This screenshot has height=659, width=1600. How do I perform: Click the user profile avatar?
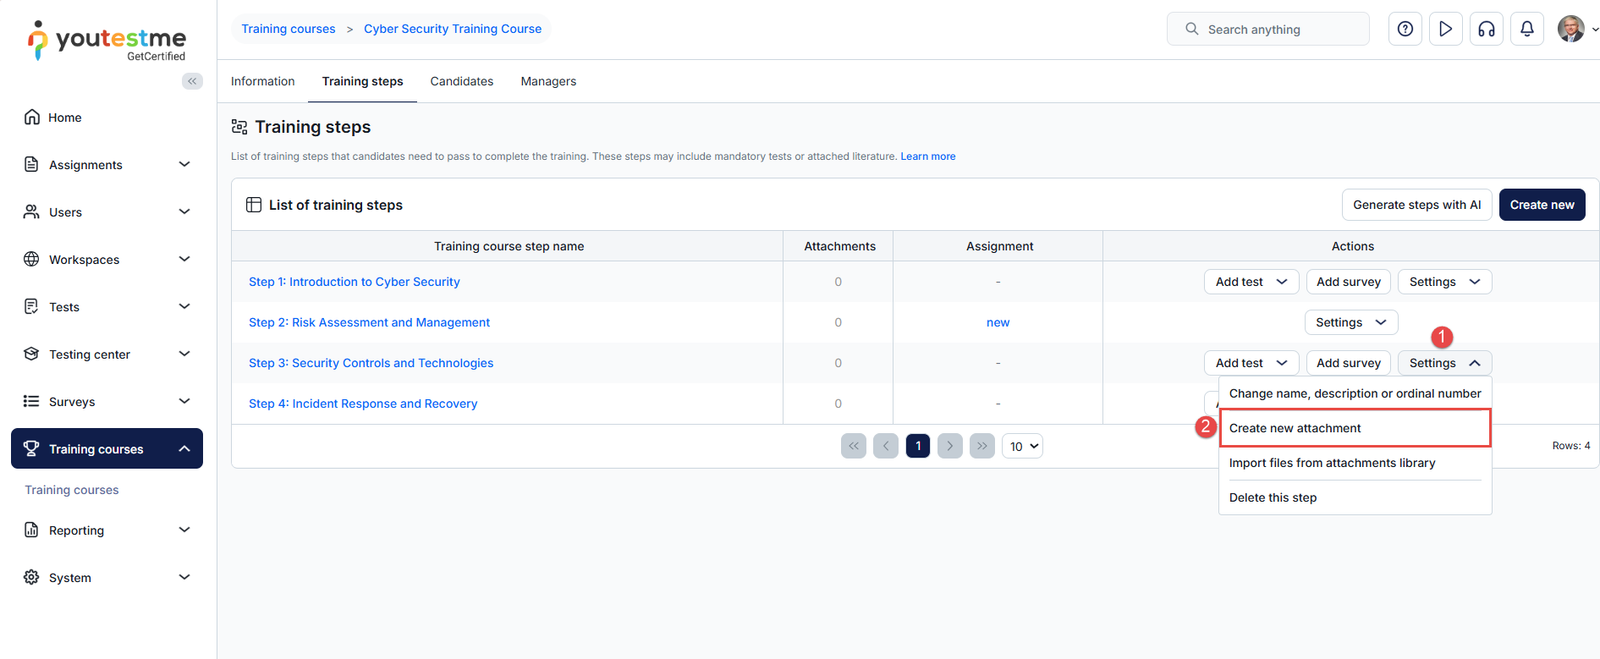[x=1571, y=29]
